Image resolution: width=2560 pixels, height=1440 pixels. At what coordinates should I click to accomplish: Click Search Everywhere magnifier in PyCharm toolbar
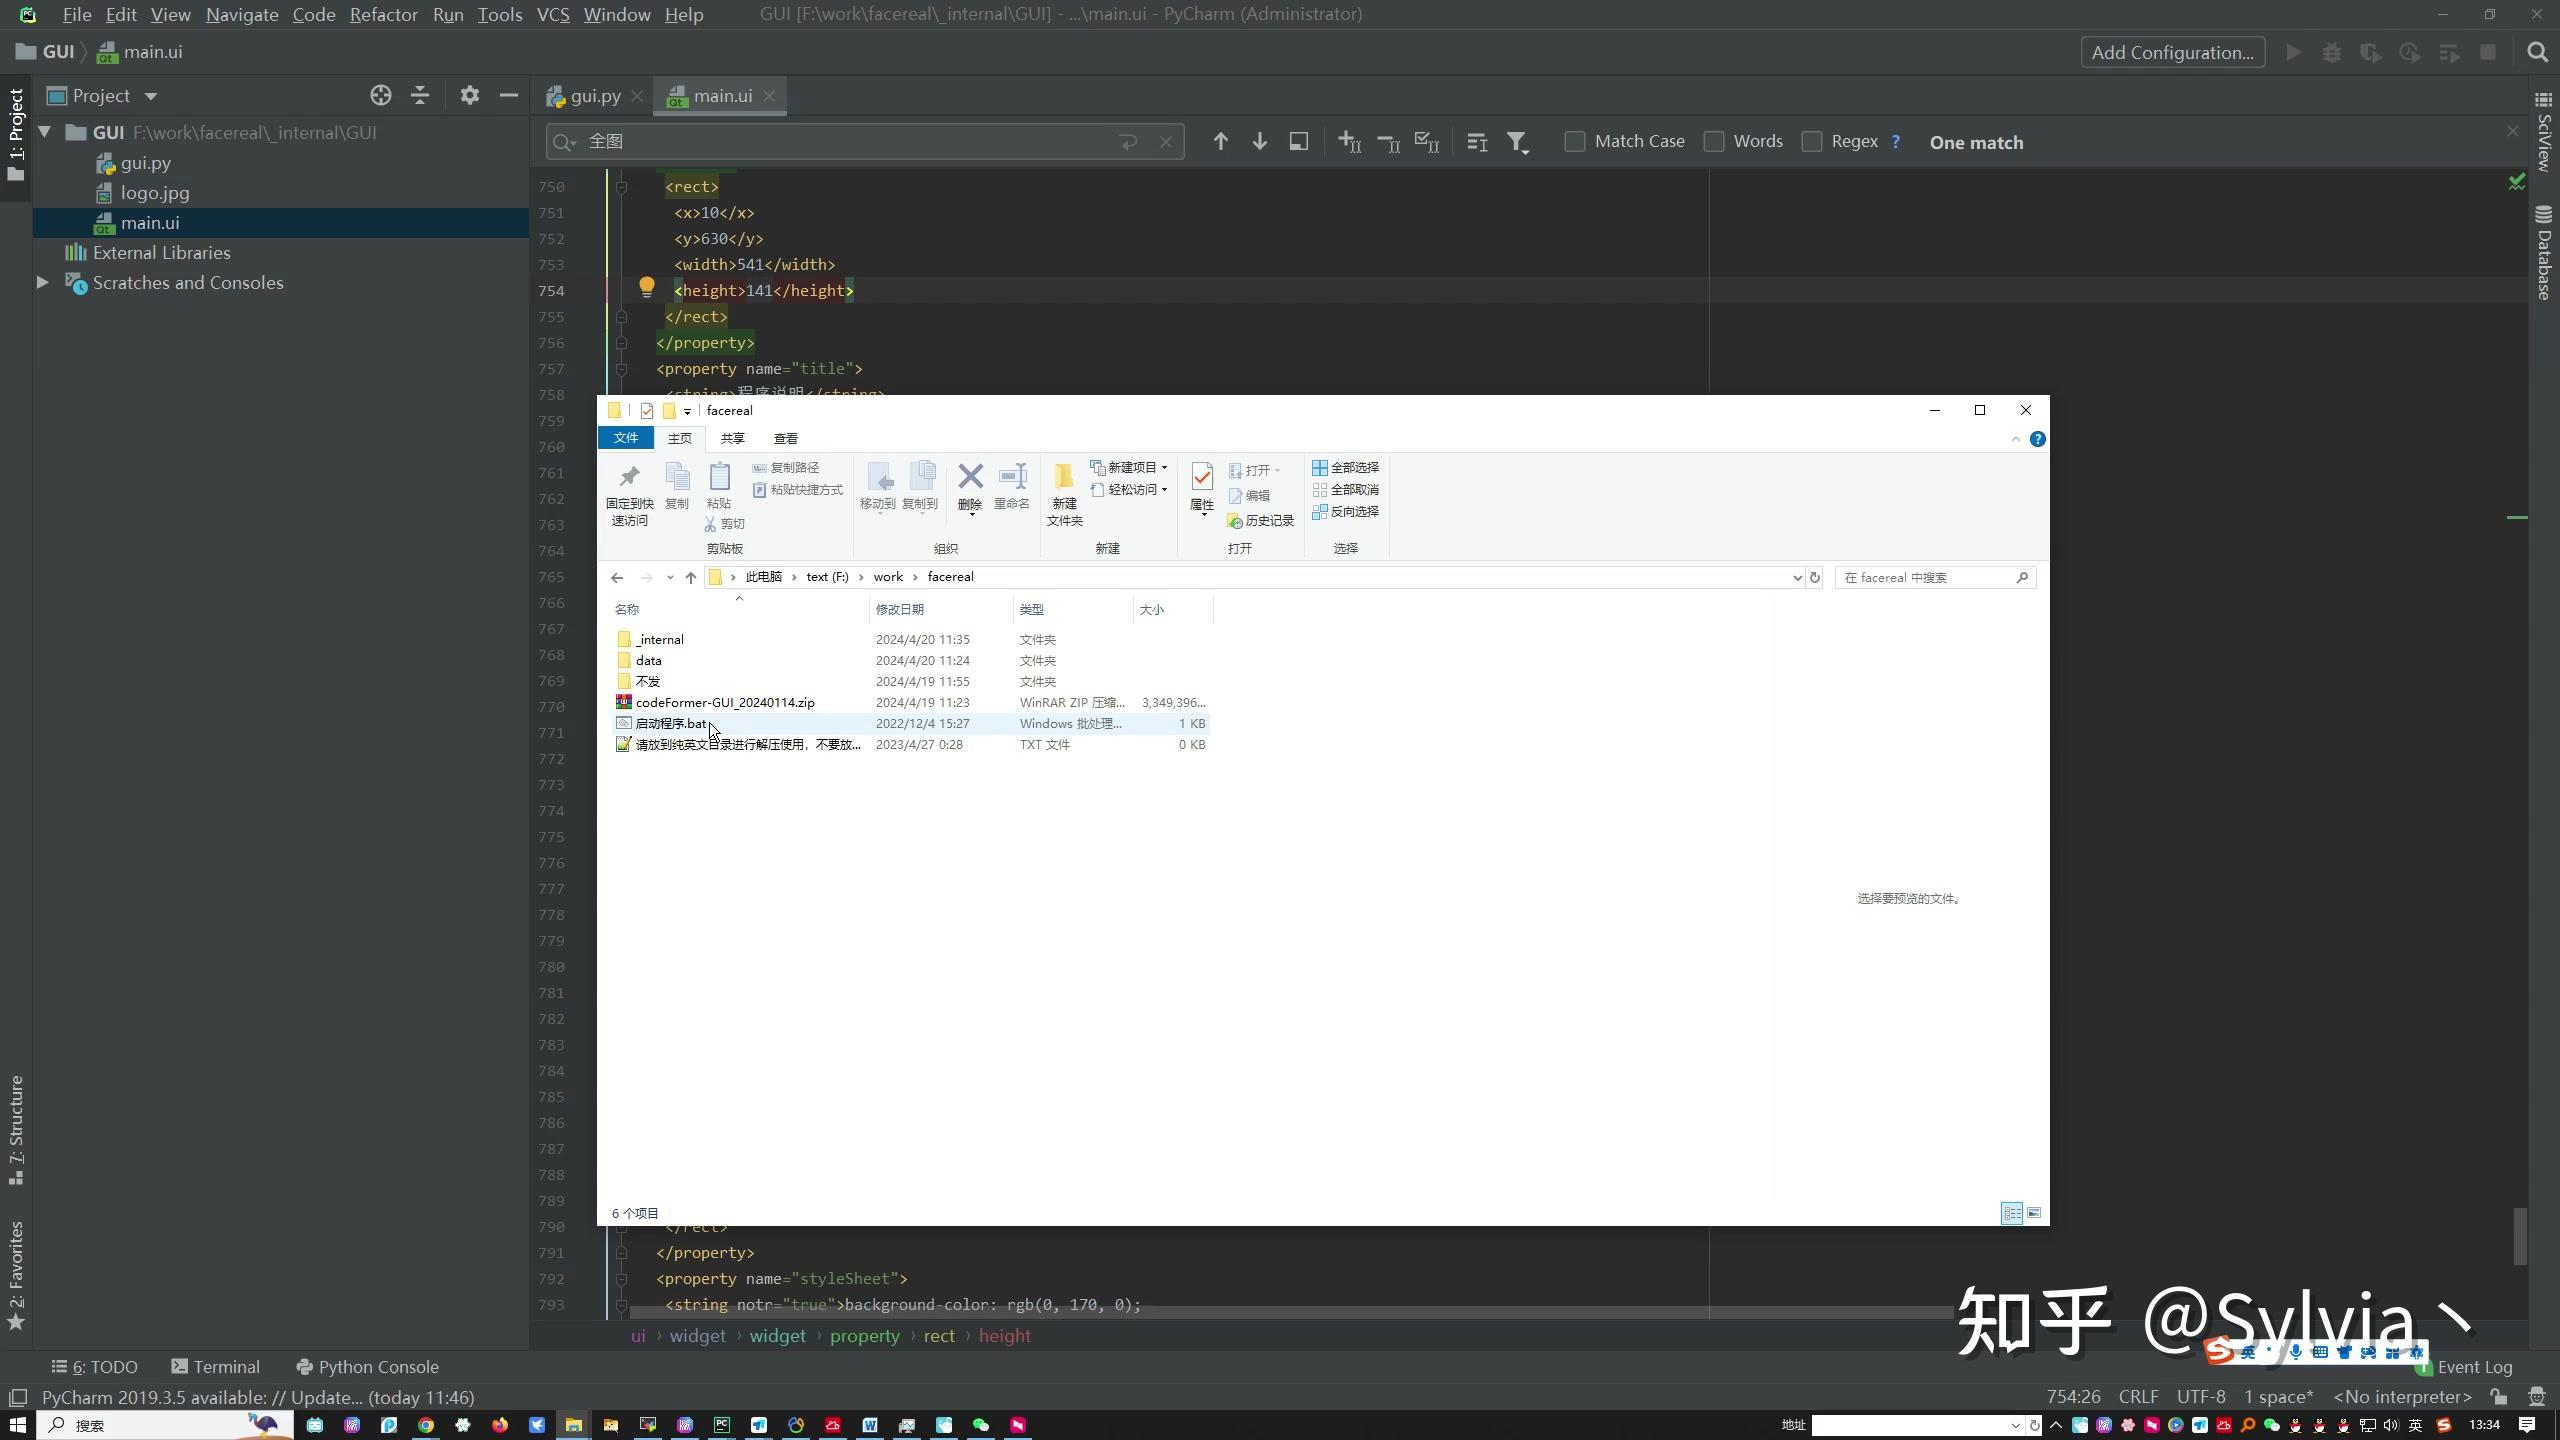pos(2537,53)
